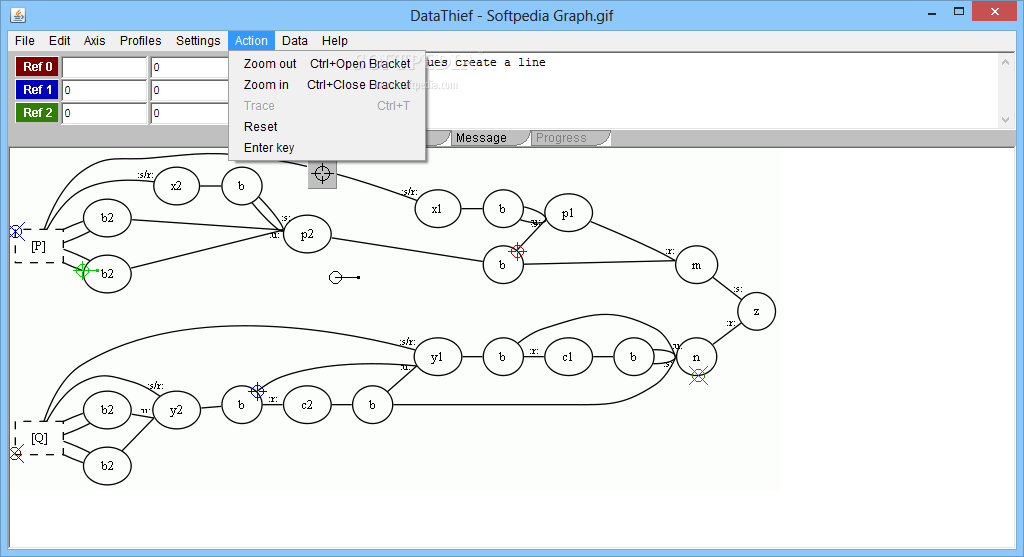Open the Edit menu
Viewport: 1024px width, 557px height.
coord(59,40)
